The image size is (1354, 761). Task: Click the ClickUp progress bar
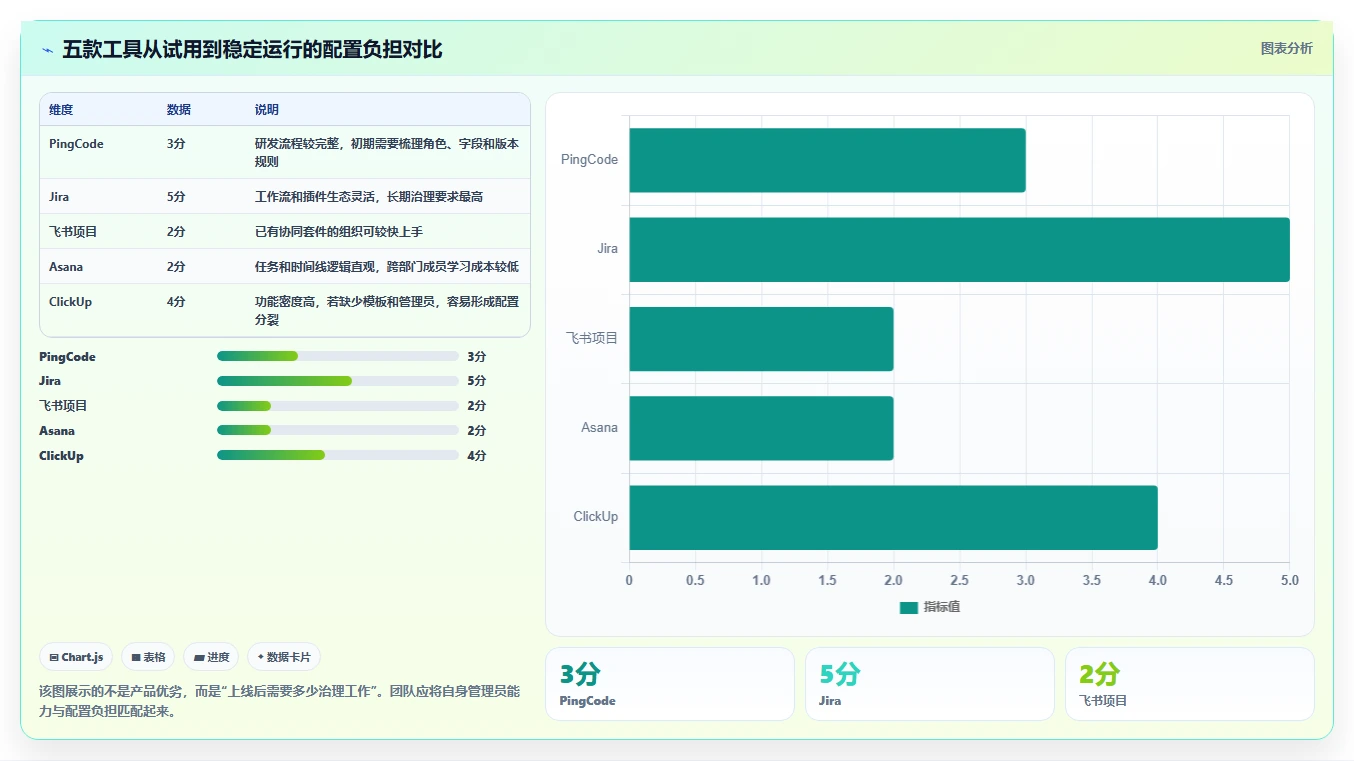[x=338, y=456]
